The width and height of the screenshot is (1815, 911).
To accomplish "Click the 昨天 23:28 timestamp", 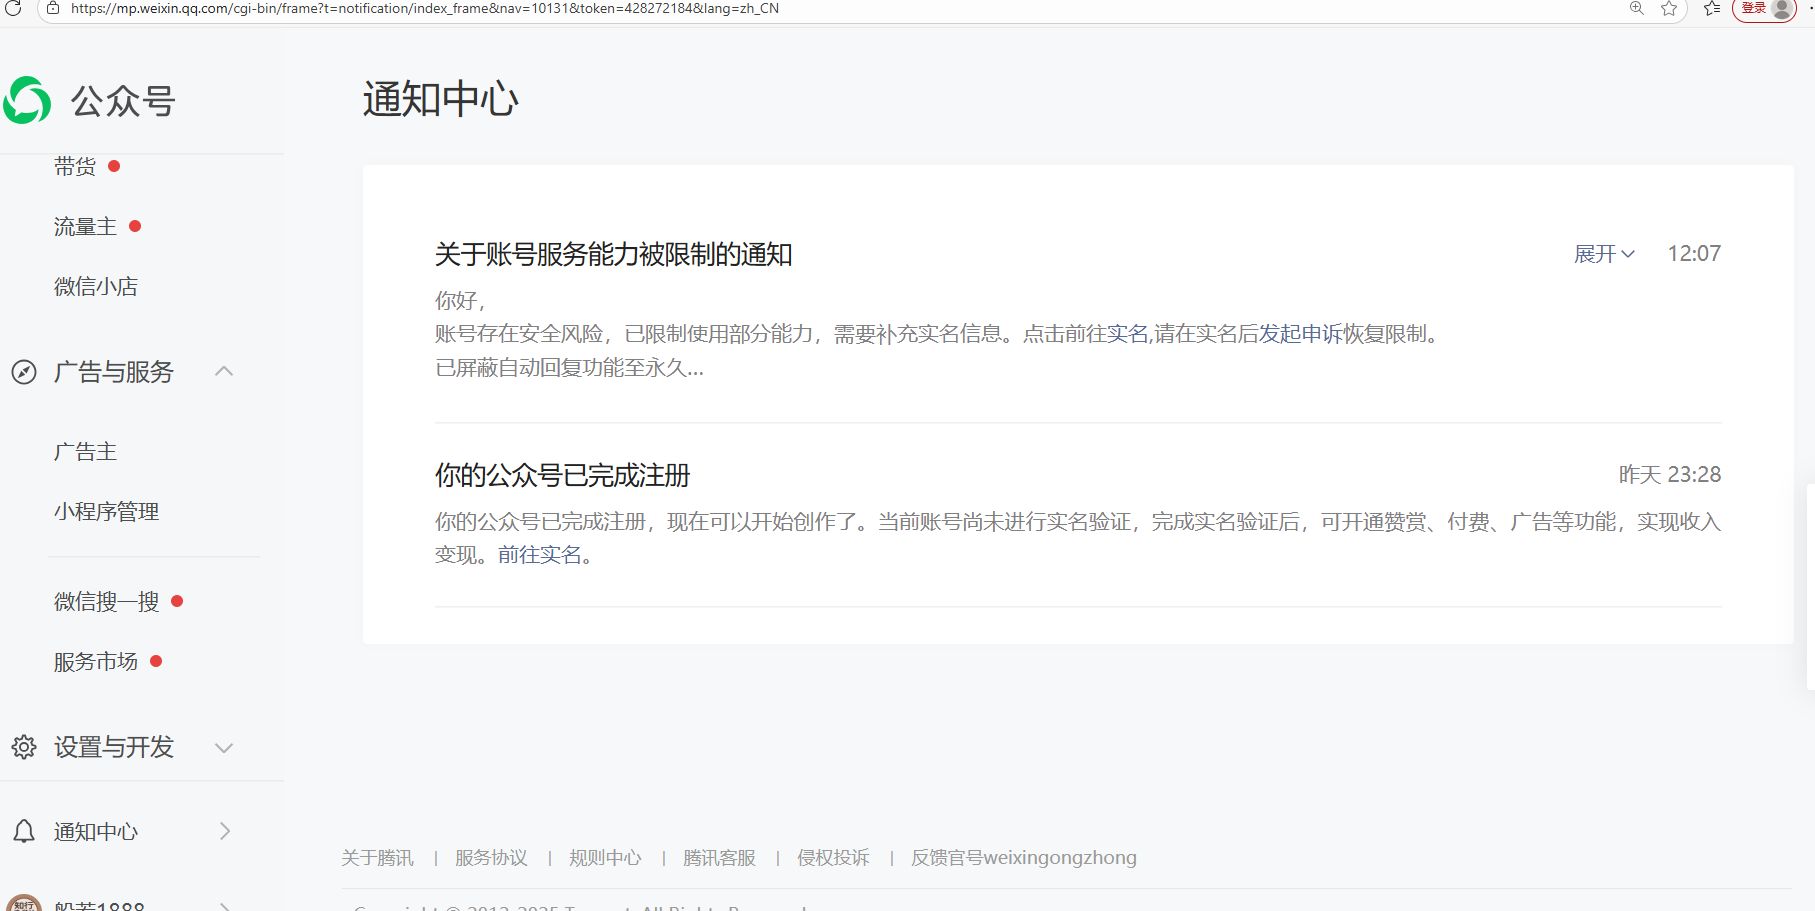I will point(1670,475).
